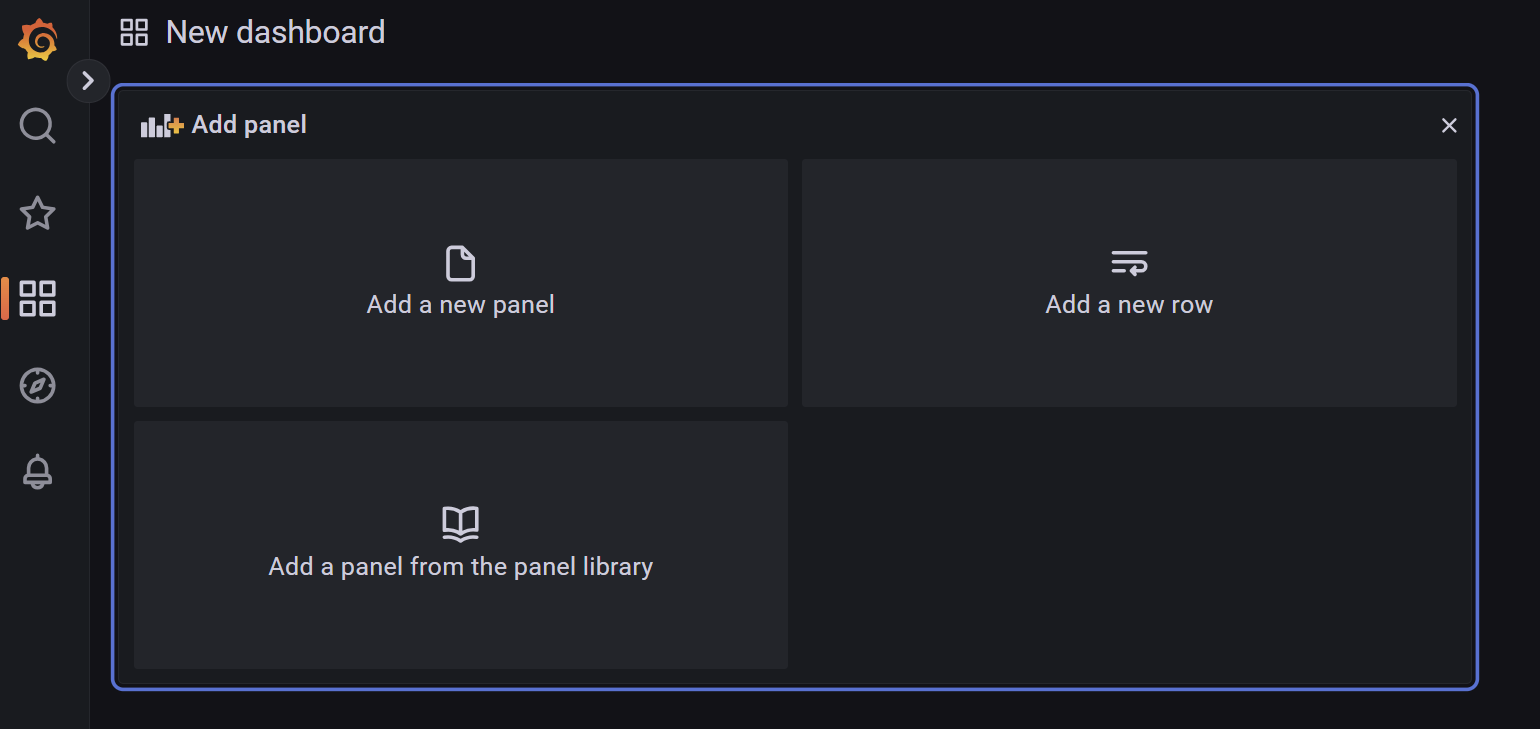
Task: Close the Add panel widget
Action: pos(1449,125)
